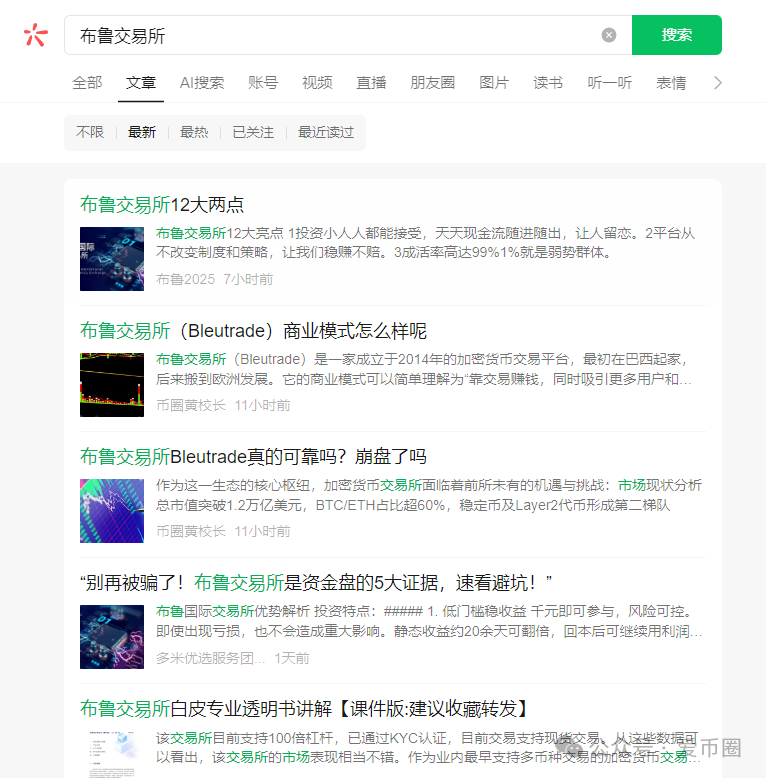Screen dimensions: 766x778
Task: Choose the 不限 filter
Action: click(90, 132)
